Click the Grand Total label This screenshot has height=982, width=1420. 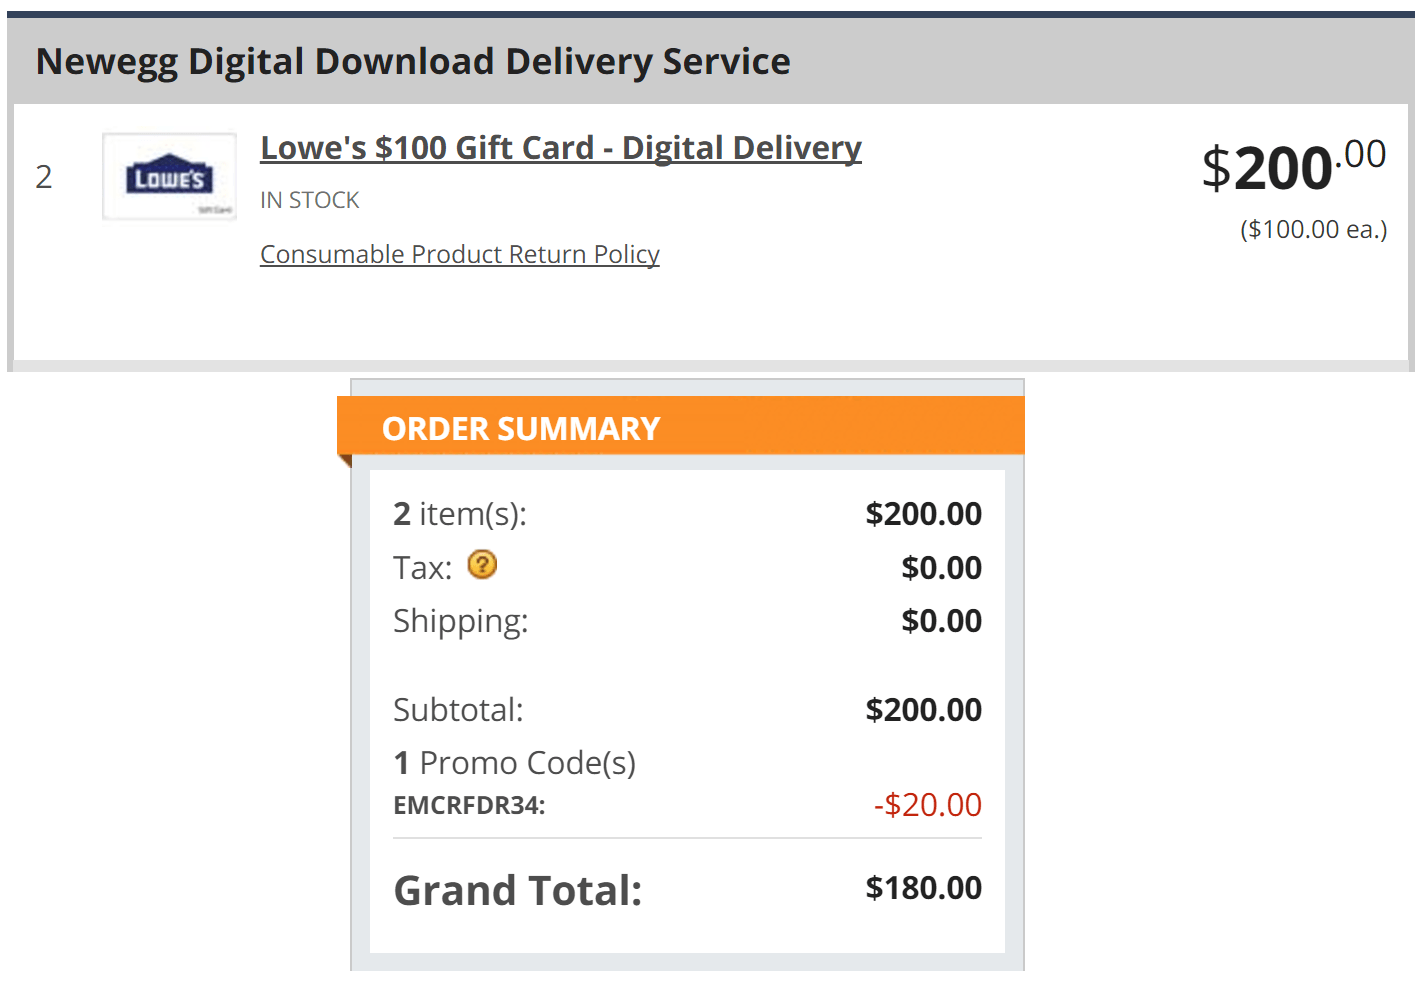tap(518, 890)
